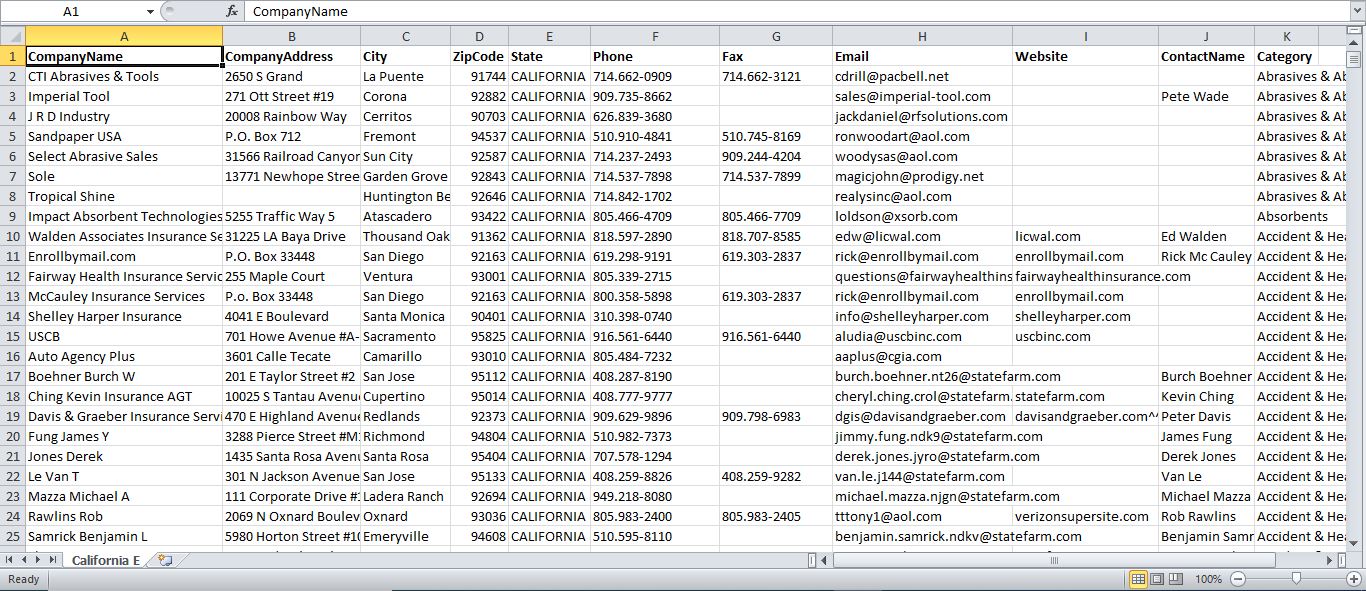The height and width of the screenshot is (591, 1366).
Task: Click the zoom out minus button
Action: coord(1238,579)
